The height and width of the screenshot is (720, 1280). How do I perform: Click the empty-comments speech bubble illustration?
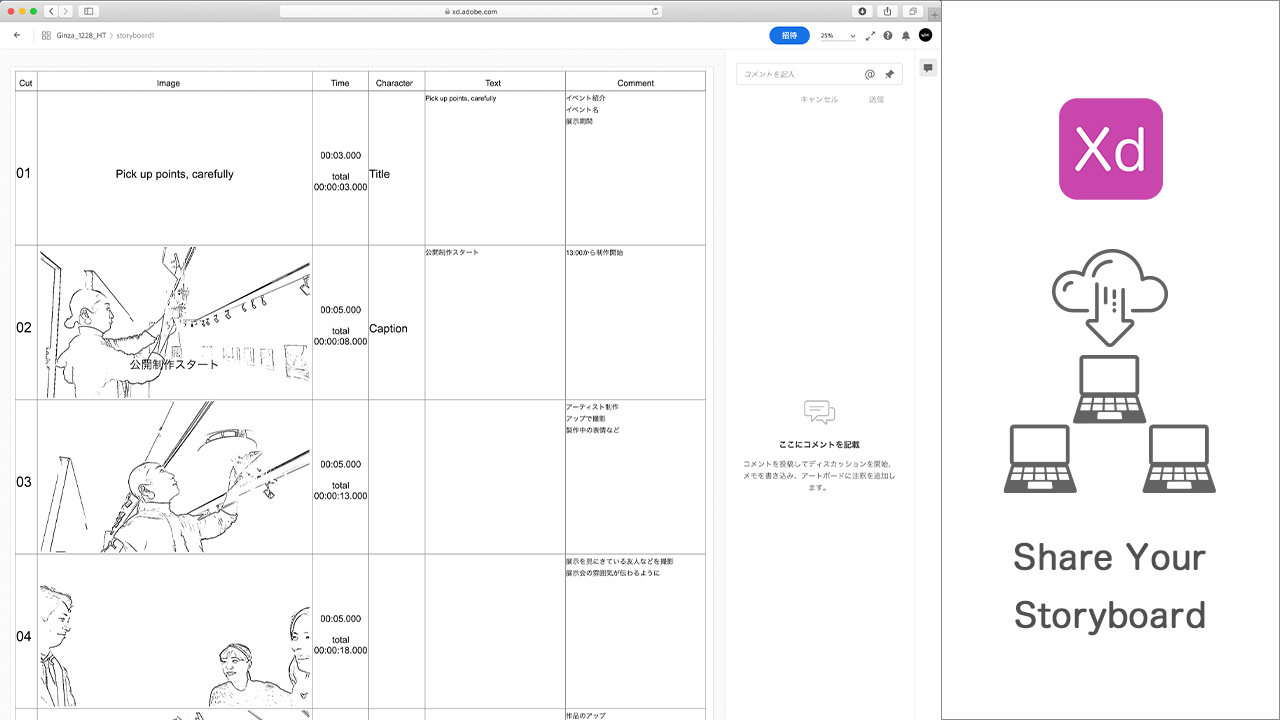819,412
